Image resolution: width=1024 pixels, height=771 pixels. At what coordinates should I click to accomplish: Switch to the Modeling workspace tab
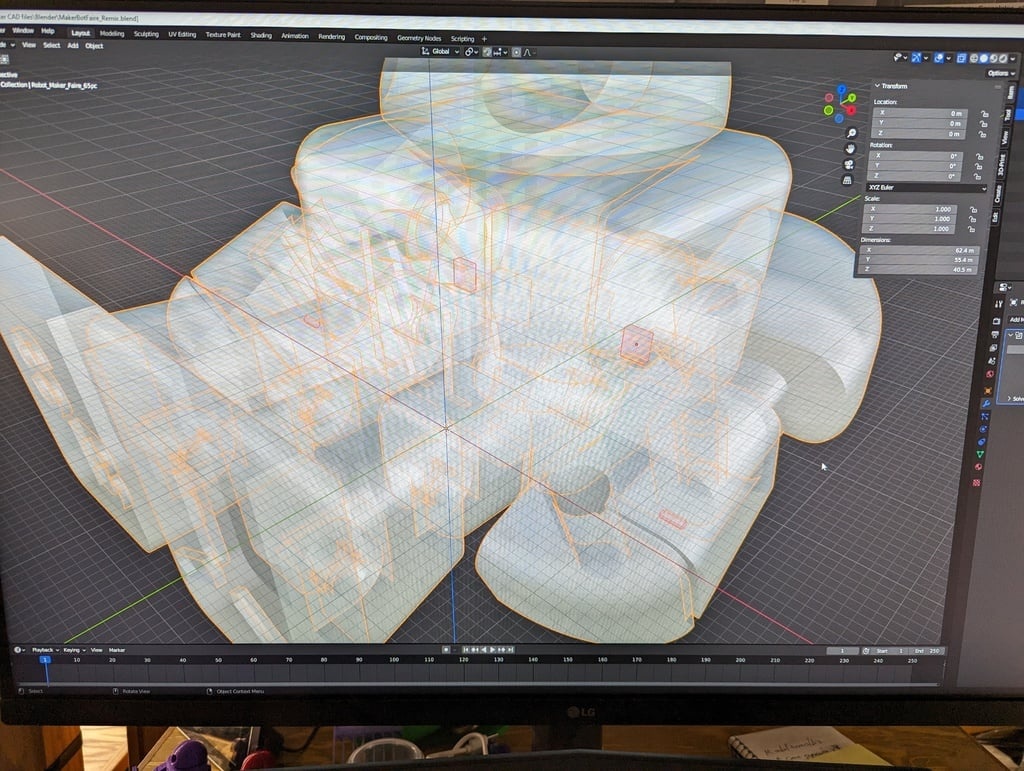[112, 33]
